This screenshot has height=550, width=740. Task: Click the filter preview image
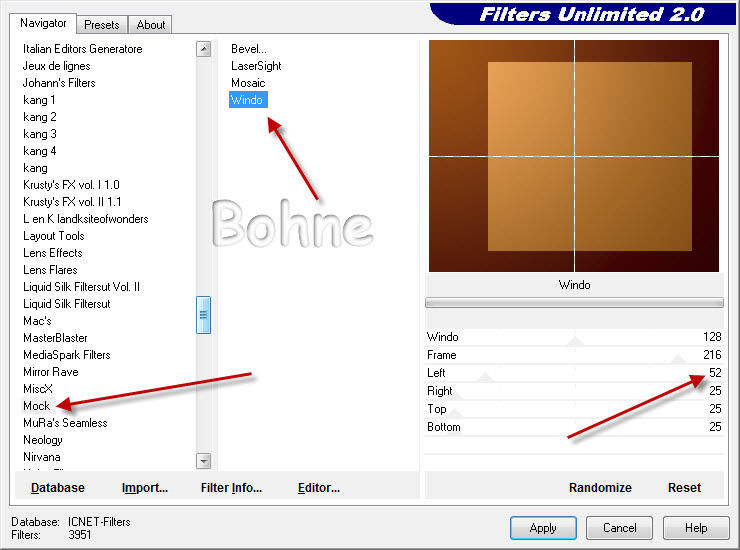(574, 156)
